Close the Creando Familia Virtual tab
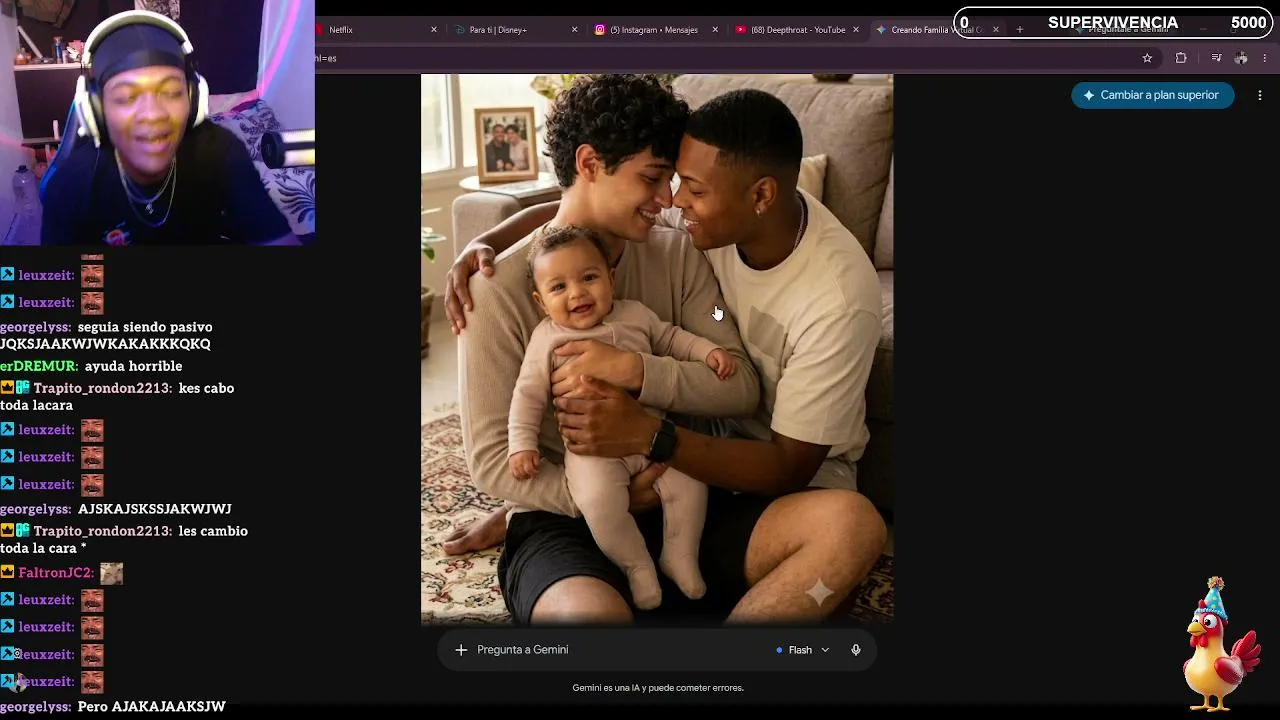This screenshot has width=1280, height=720. (x=995, y=30)
